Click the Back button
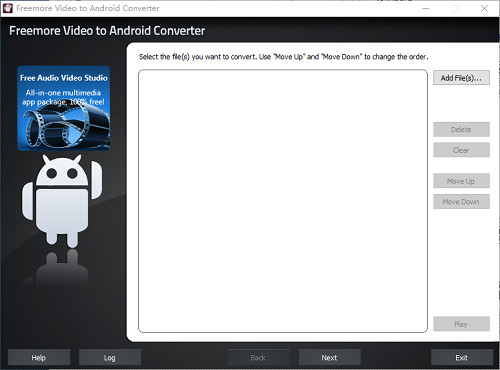Viewport: 500px width, 370px height. click(x=258, y=358)
